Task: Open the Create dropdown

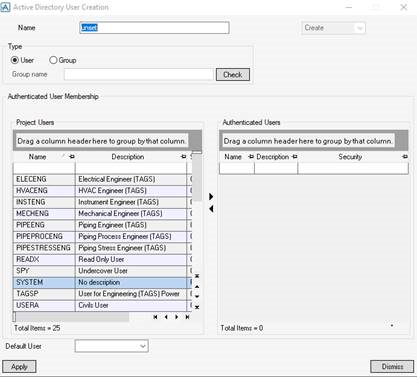Action: (x=333, y=28)
